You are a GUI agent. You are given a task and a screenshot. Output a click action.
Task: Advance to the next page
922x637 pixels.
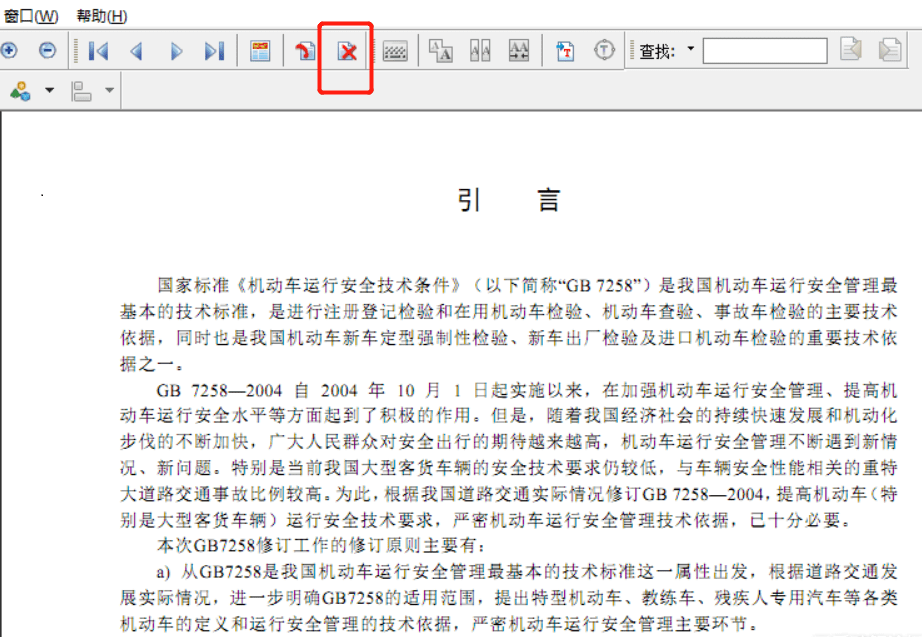tap(176, 50)
